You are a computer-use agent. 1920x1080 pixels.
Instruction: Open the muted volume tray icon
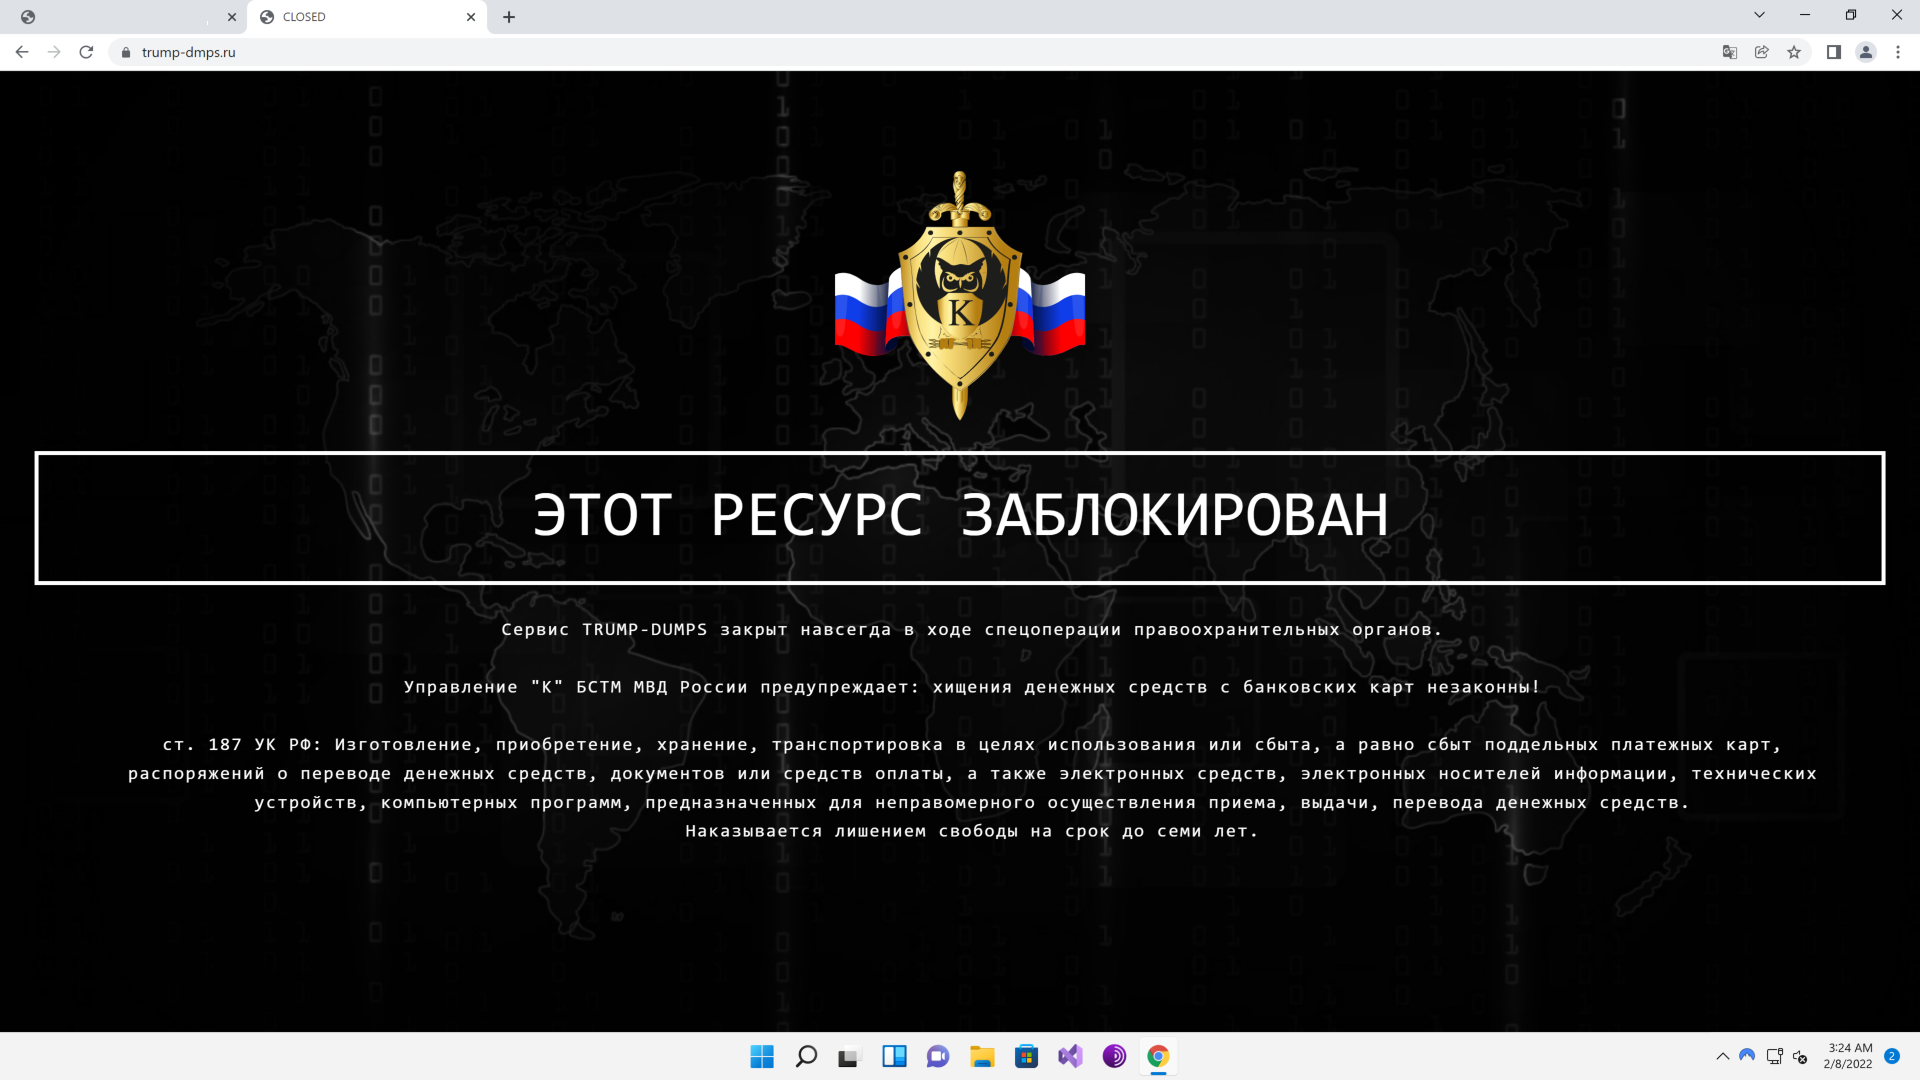[1800, 1056]
